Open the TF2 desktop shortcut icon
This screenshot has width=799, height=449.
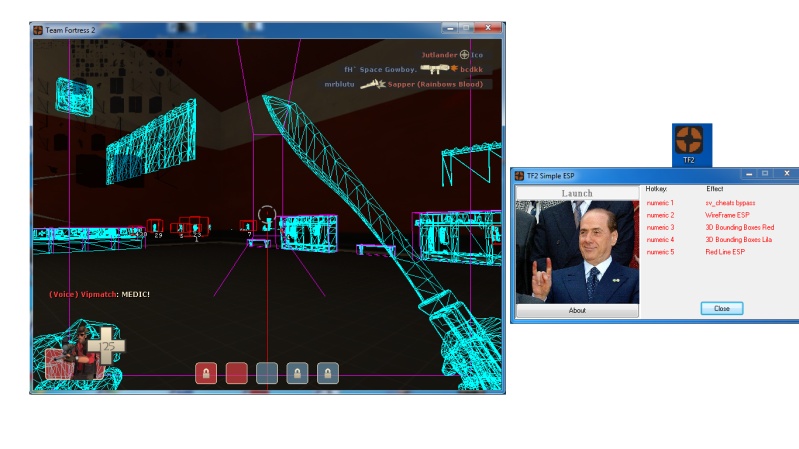(x=687, y=144)
